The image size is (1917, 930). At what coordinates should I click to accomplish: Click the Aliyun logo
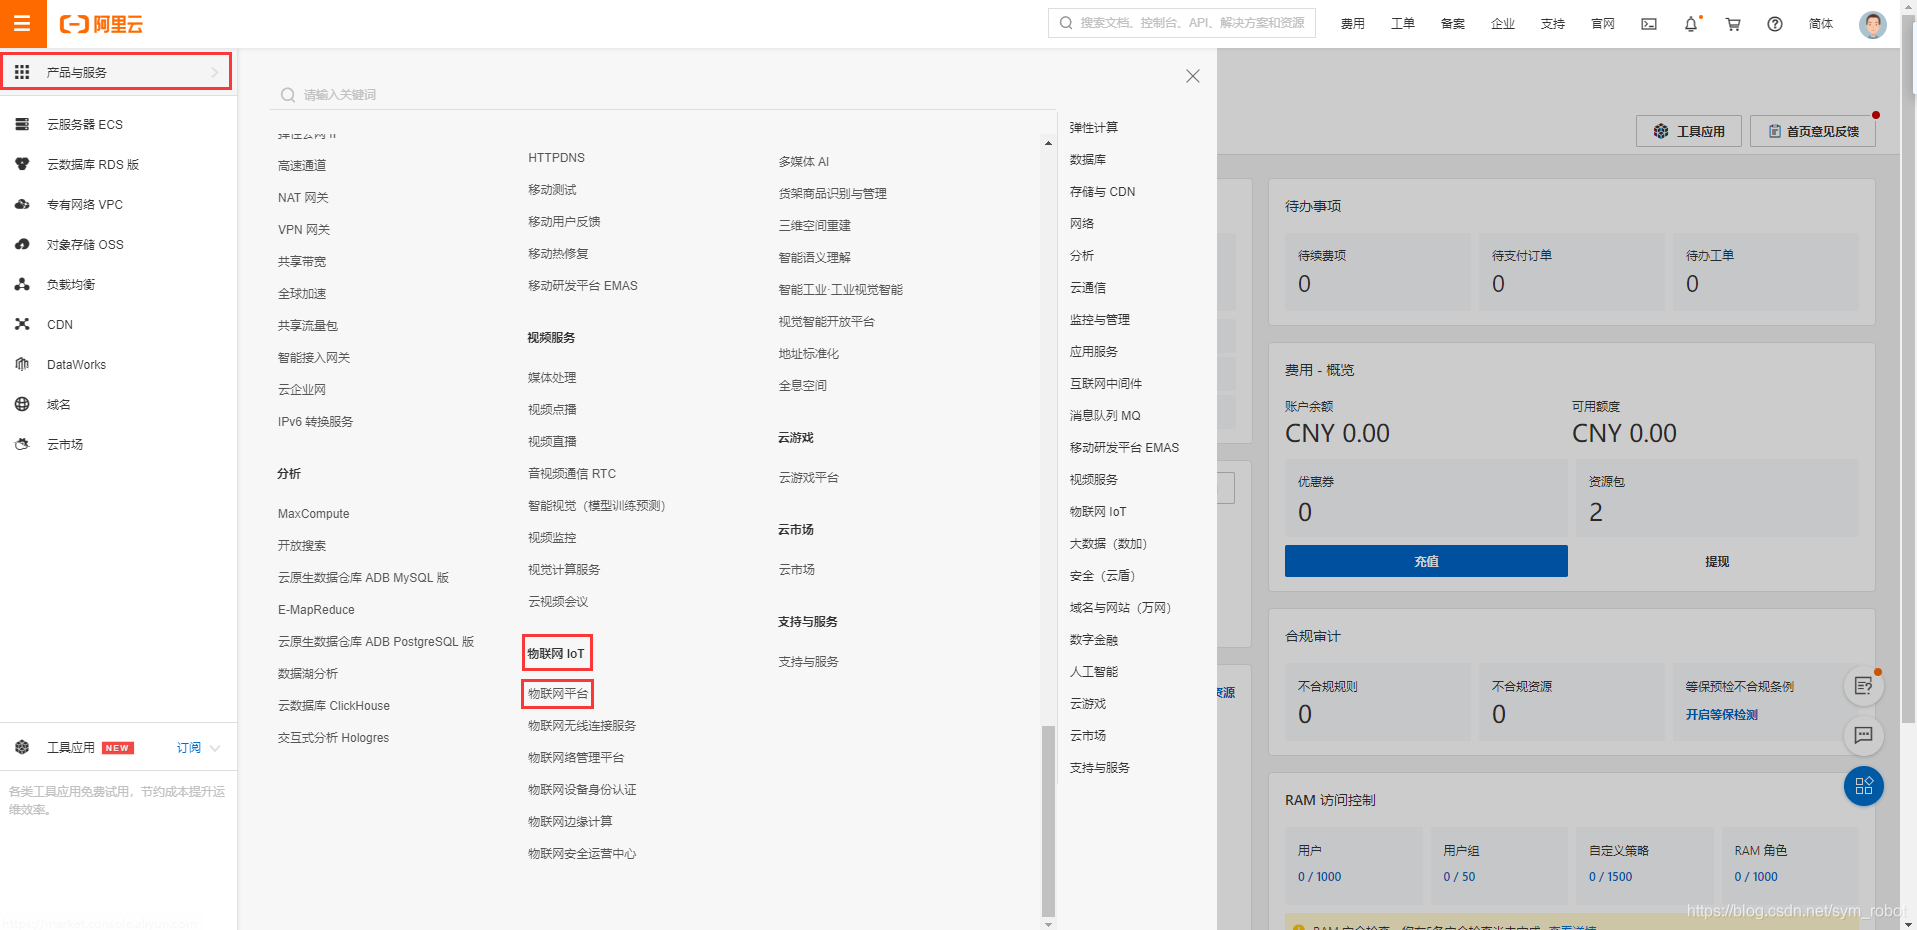(101, 24)
